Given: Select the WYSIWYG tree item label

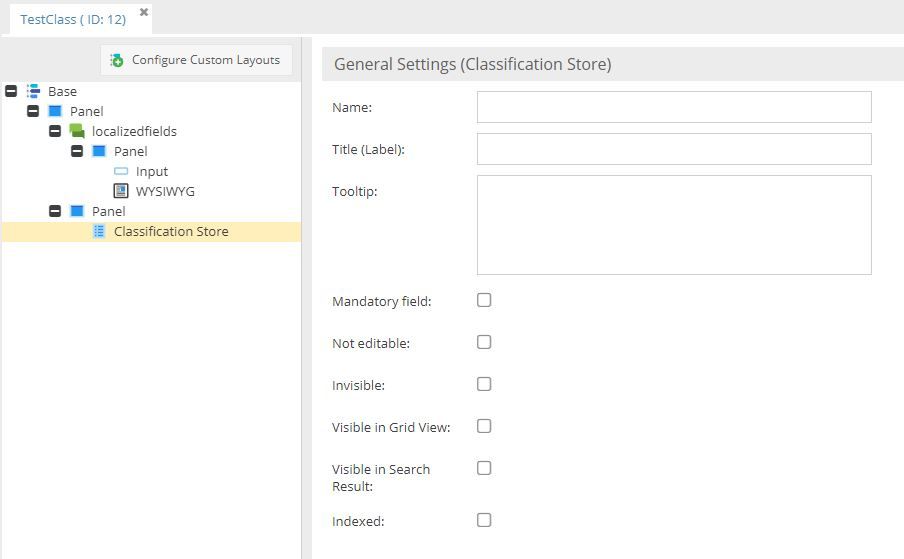Looking at the screenshot, I should pyautogui.click(x=165, y=191).
